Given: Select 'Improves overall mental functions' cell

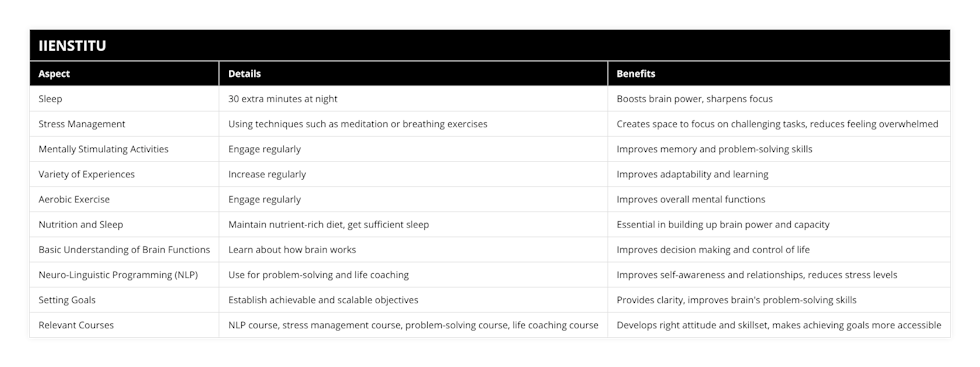Looking at the screenshot, I should coord(779,199).
